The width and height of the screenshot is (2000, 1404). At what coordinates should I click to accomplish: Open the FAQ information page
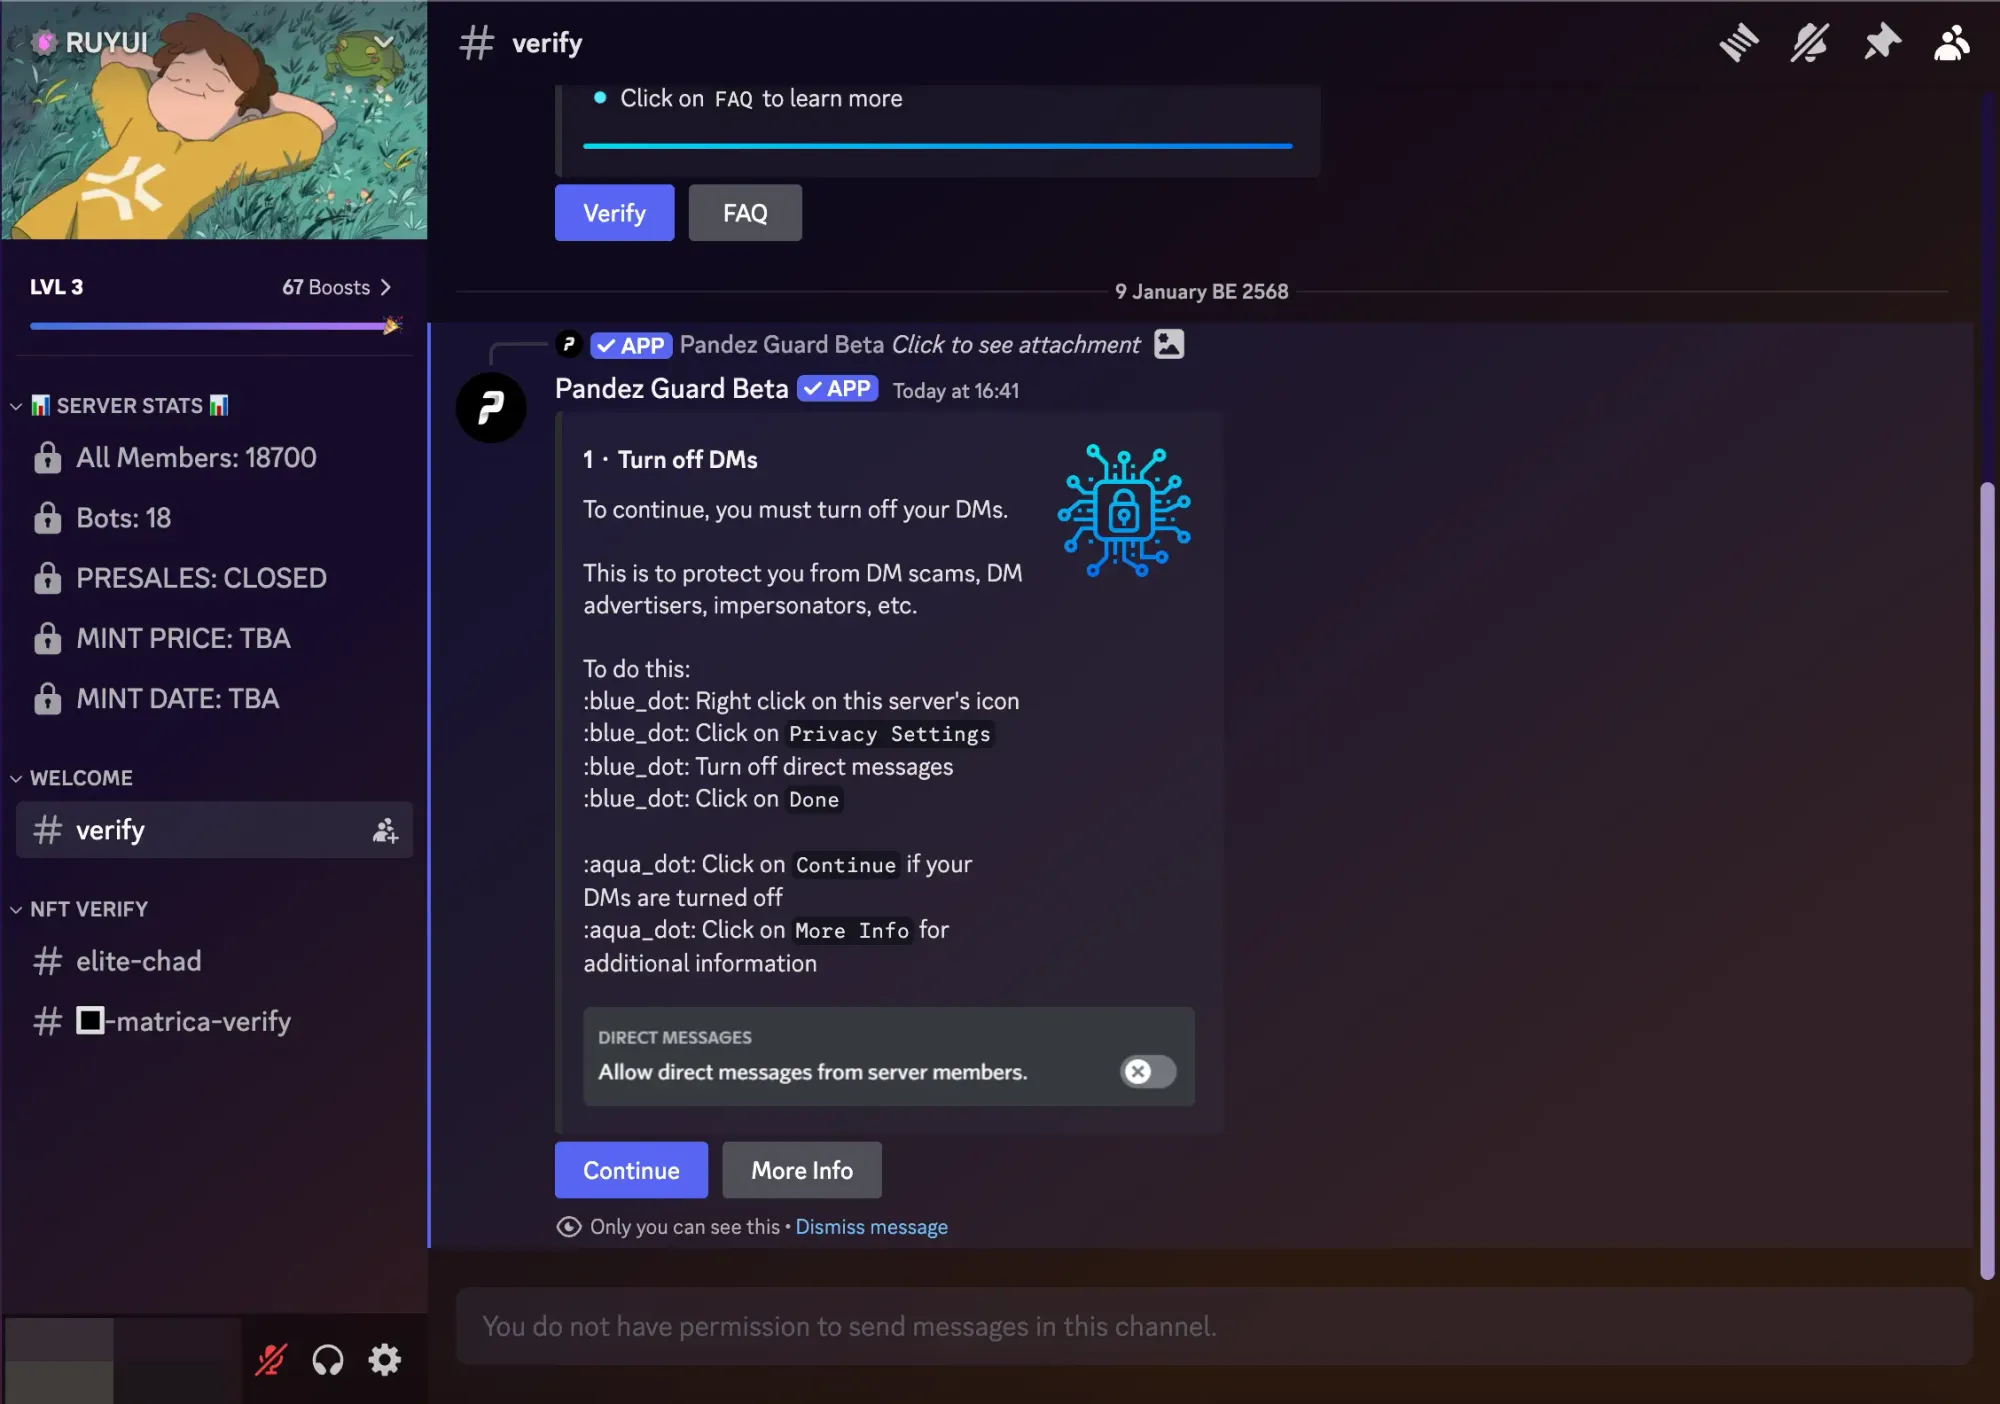tap(745, 213)
